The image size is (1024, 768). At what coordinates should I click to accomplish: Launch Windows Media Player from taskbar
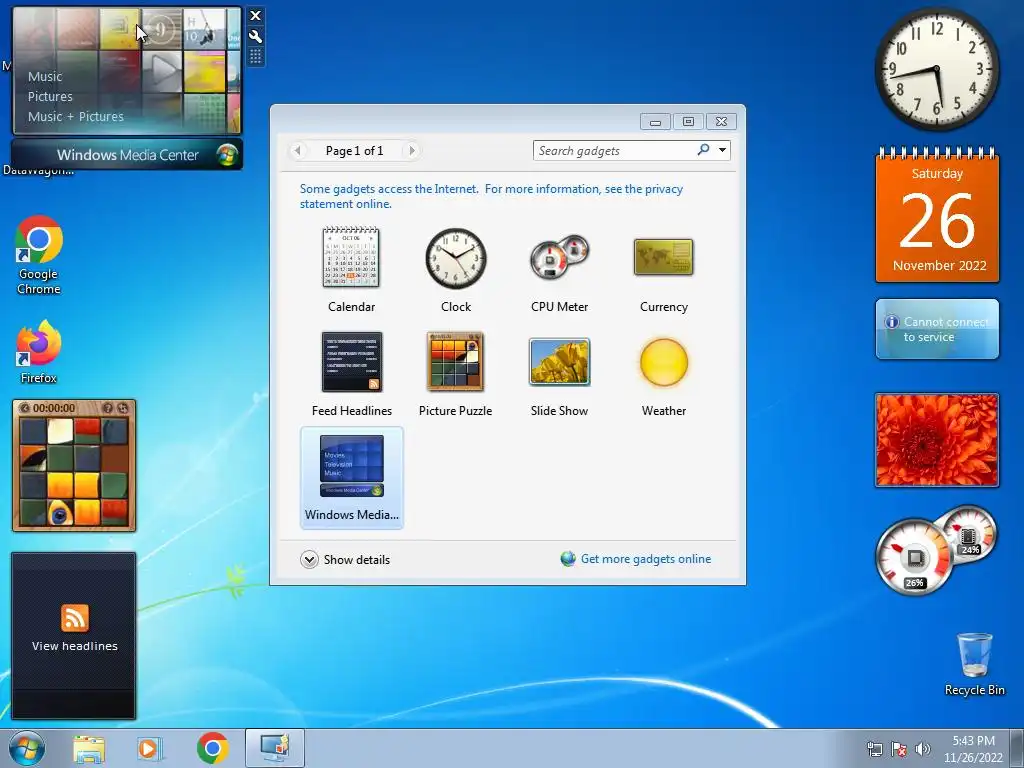tap(149, 748)
